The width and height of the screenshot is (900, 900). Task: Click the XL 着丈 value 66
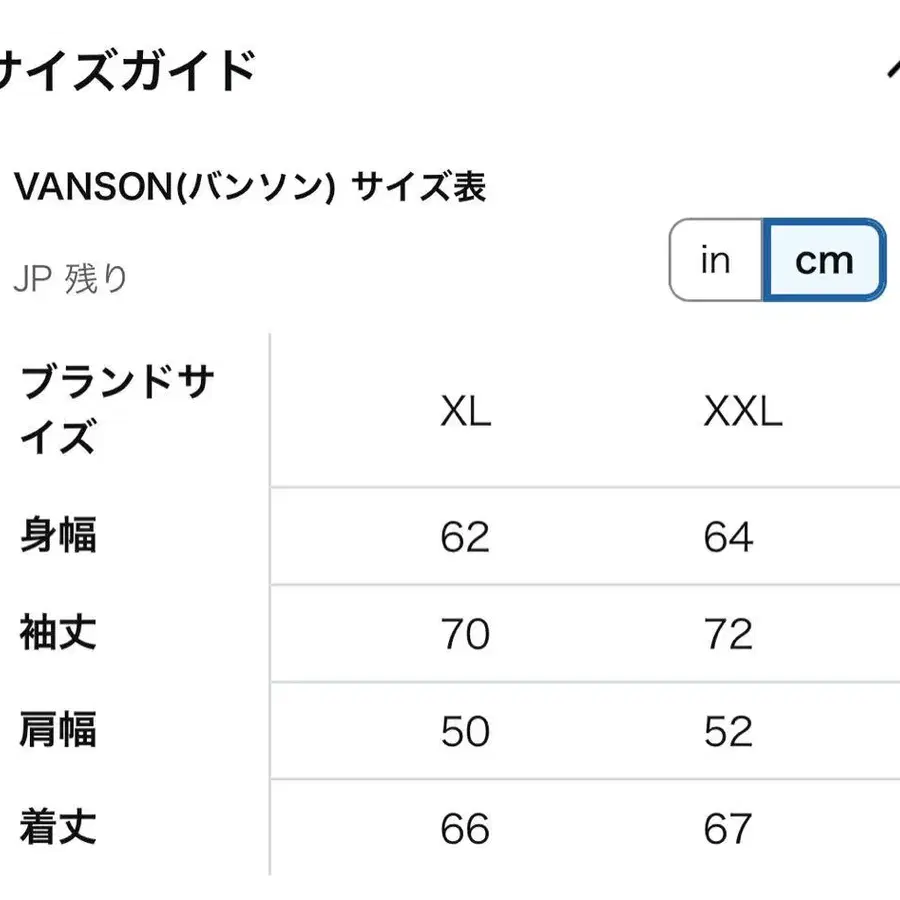click(465, 829)
